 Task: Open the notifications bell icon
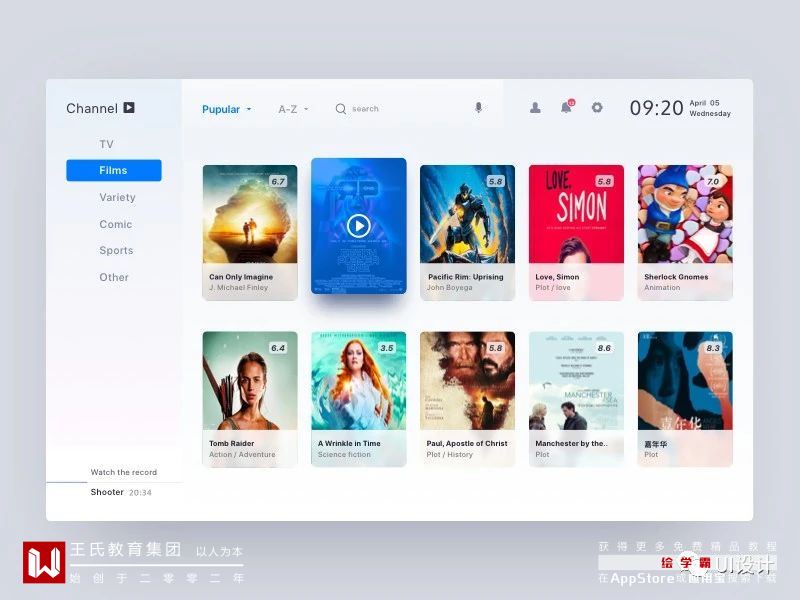(566, 108)
